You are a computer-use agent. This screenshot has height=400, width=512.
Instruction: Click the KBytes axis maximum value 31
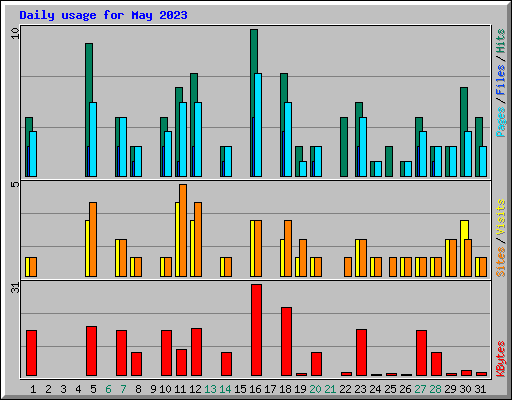[x=15, y=288]
